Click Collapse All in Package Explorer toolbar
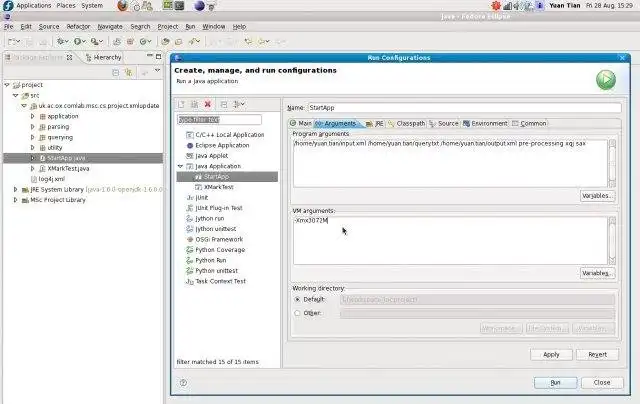The height and width of the screenshot is (404, 640). (116, 73)
